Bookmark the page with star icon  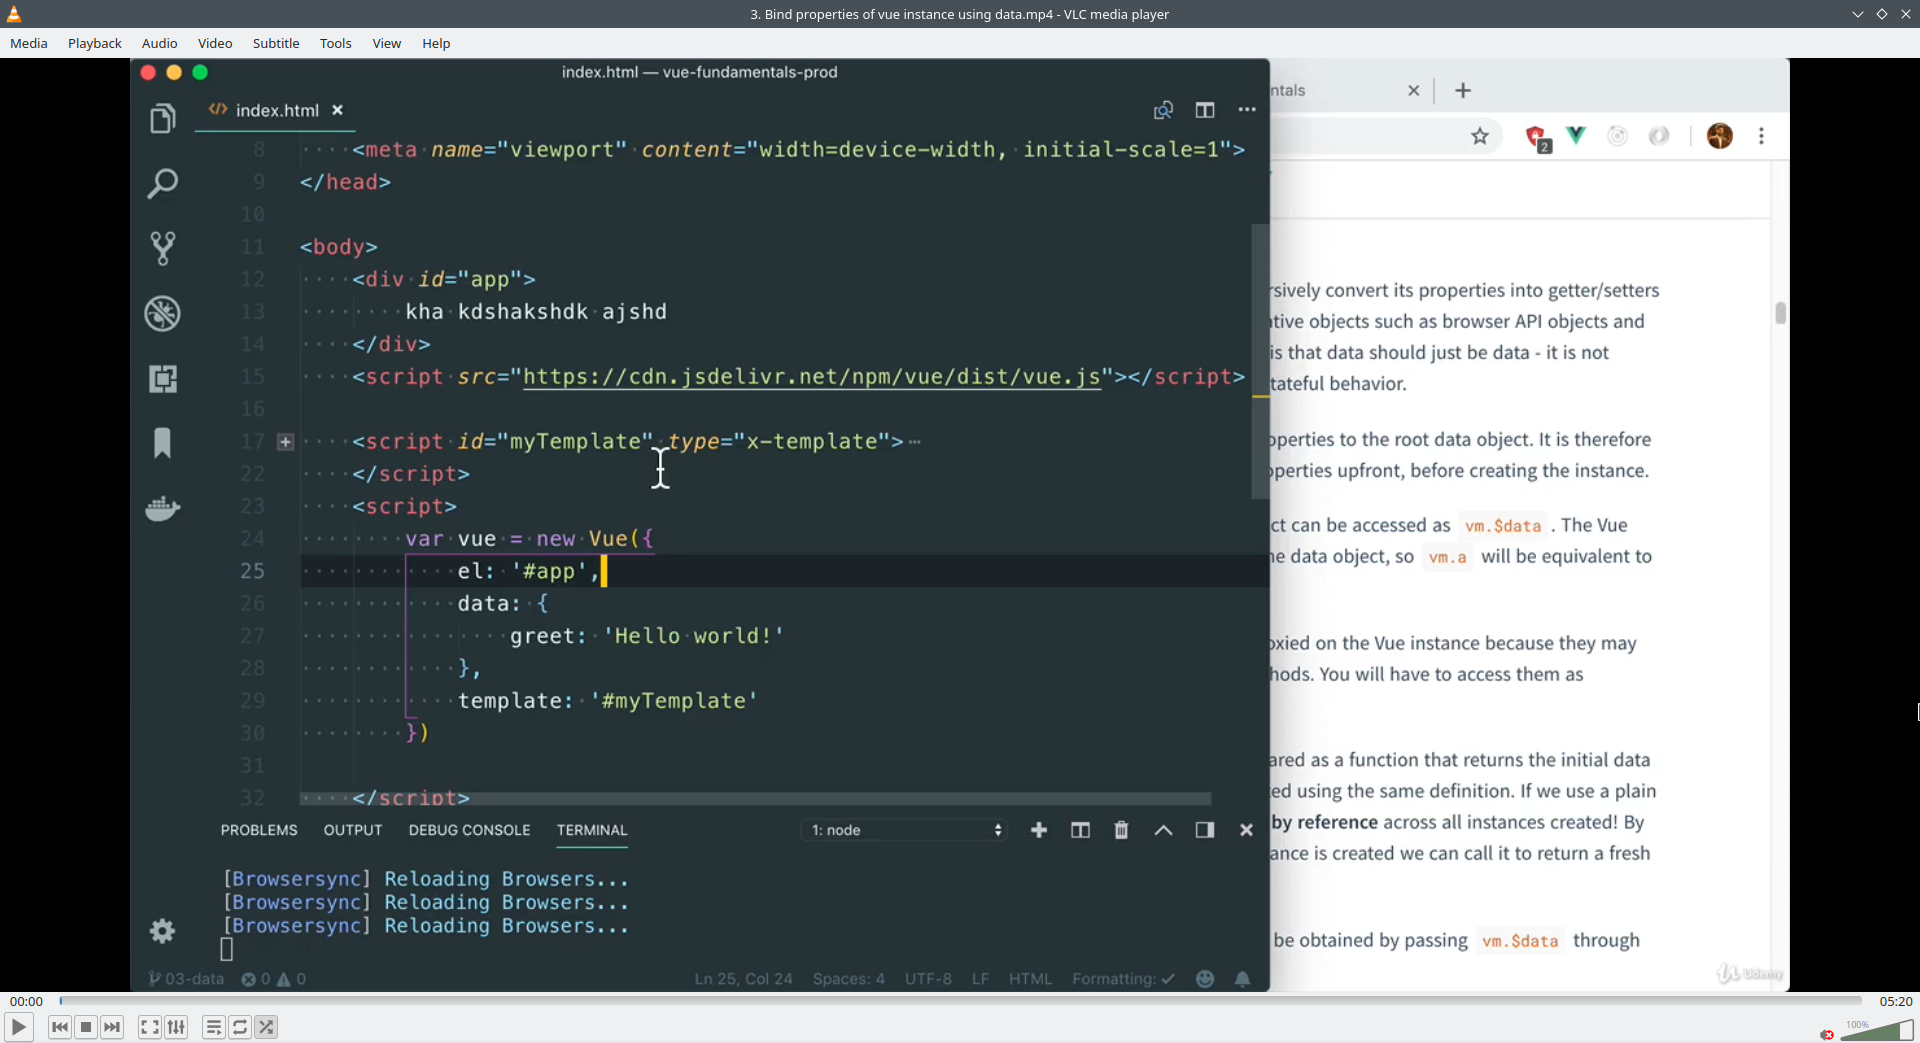(1480, 136)
